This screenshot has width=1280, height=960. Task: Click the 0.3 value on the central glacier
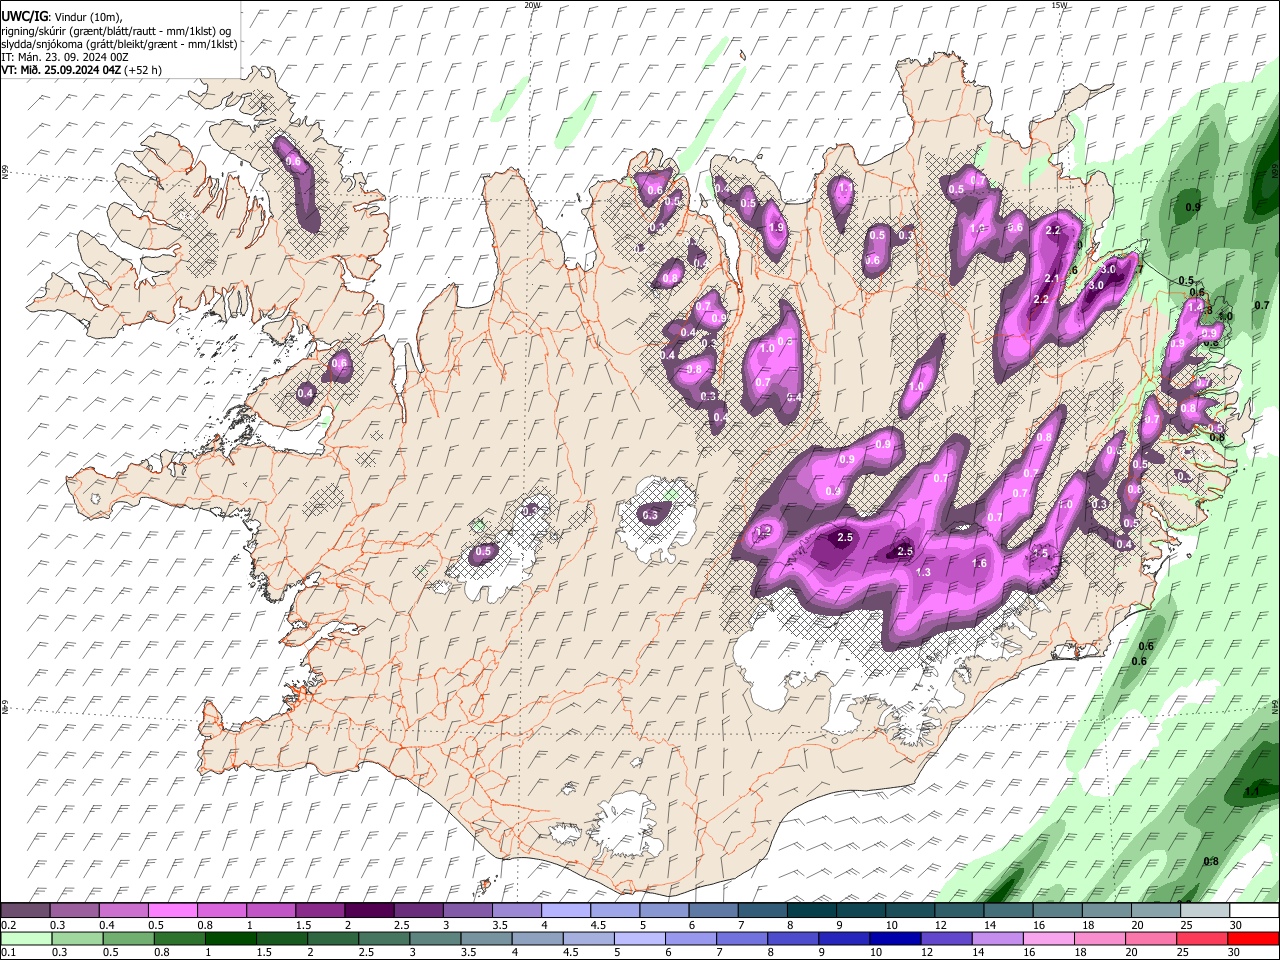click(x=650, y=516)
